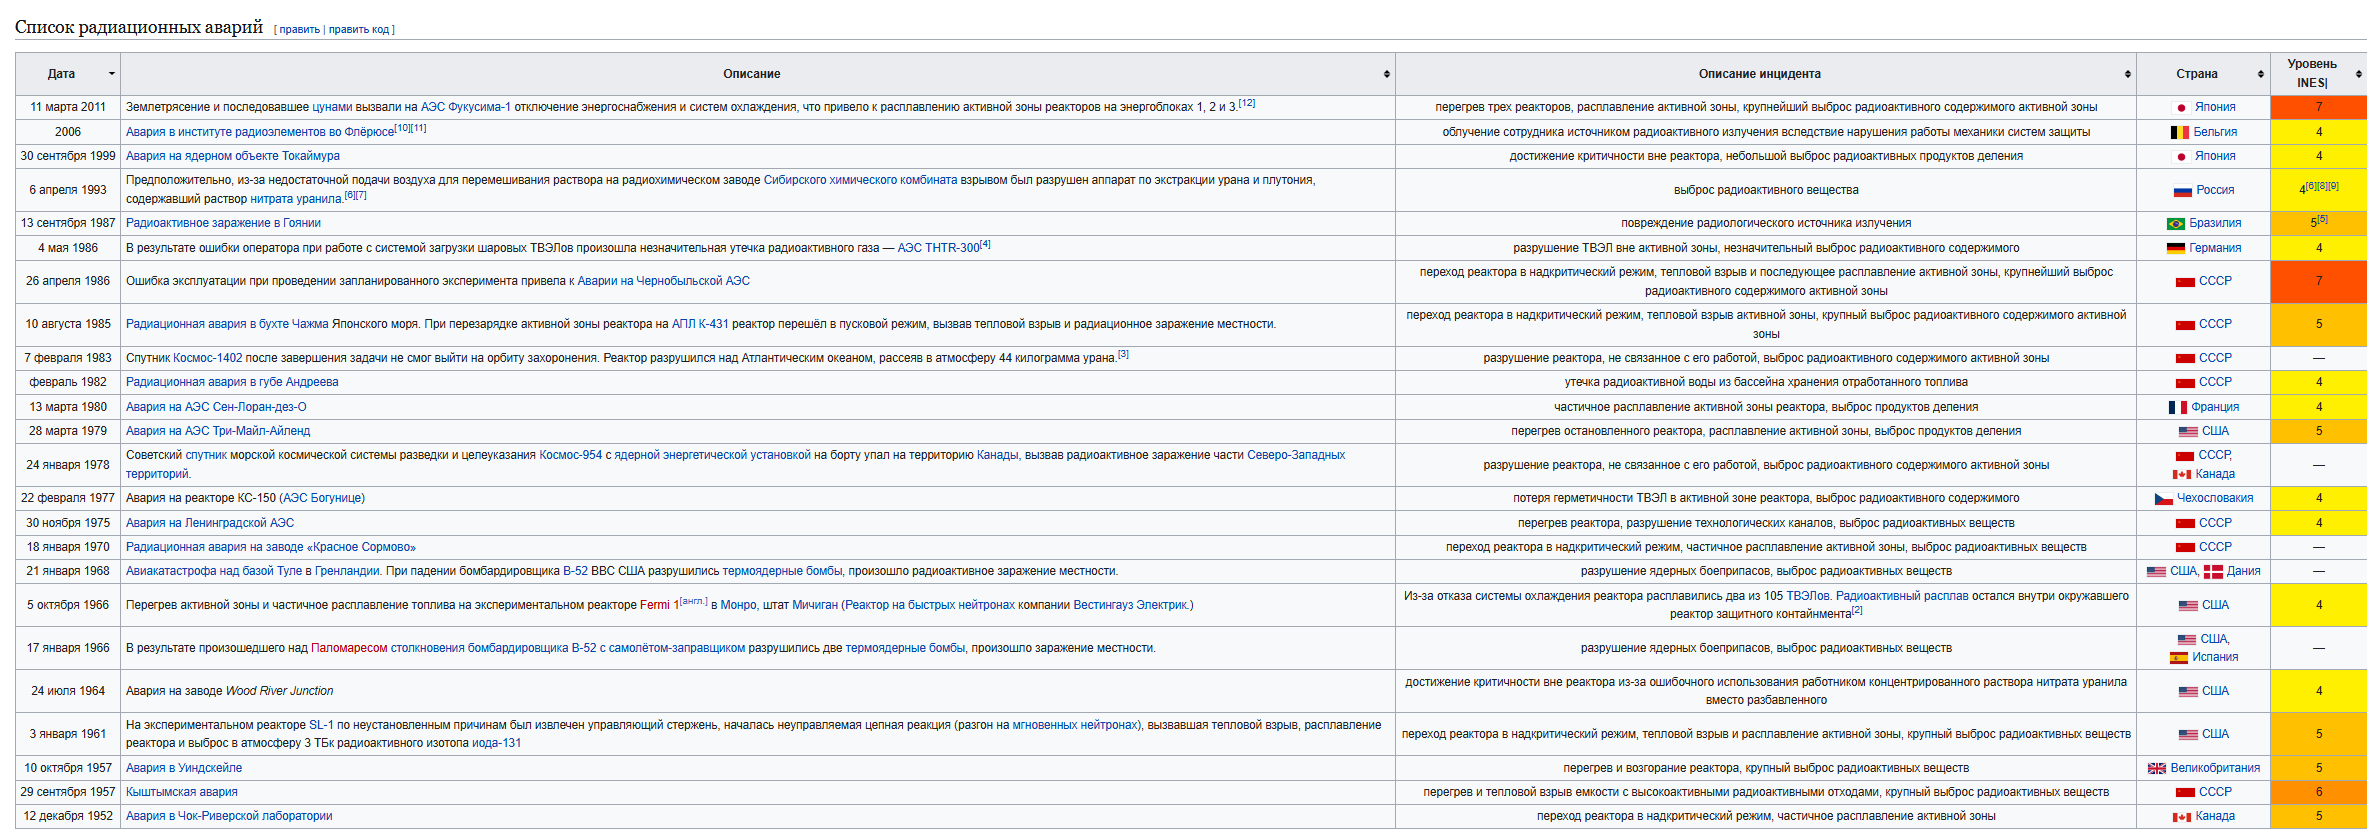
Task: Open the Испания country link
Action: coord(2215,657)
